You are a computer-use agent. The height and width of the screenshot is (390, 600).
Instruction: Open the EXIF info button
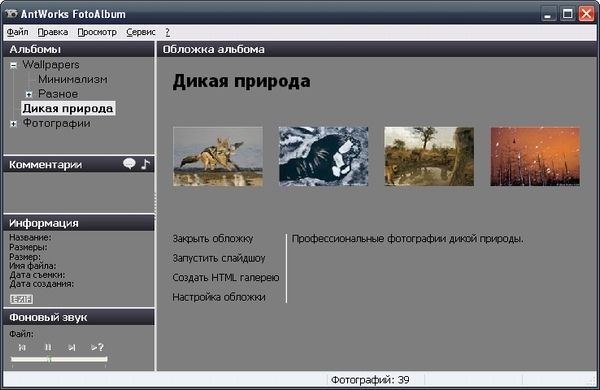(21, 299)
